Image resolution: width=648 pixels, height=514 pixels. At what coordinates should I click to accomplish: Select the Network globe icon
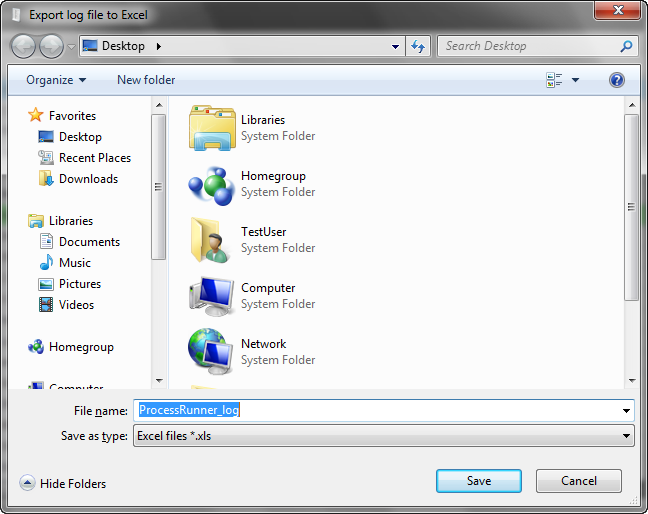click(211, 352)
